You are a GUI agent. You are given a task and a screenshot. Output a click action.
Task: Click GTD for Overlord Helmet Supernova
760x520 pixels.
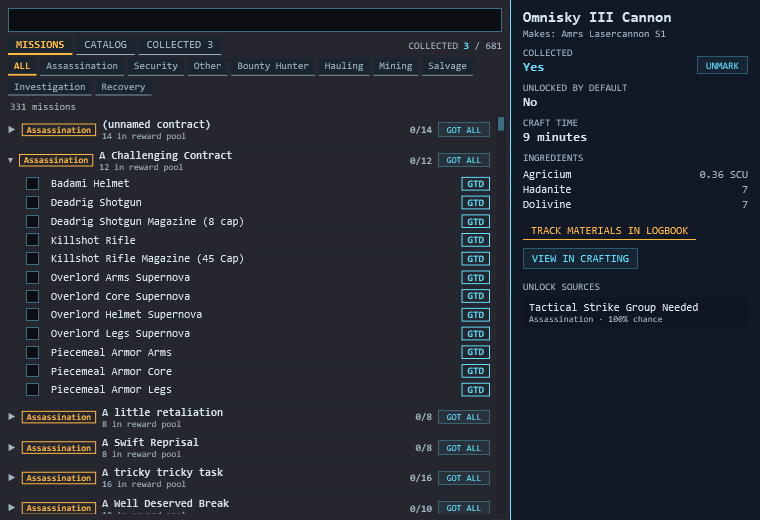tap(475, 315)
